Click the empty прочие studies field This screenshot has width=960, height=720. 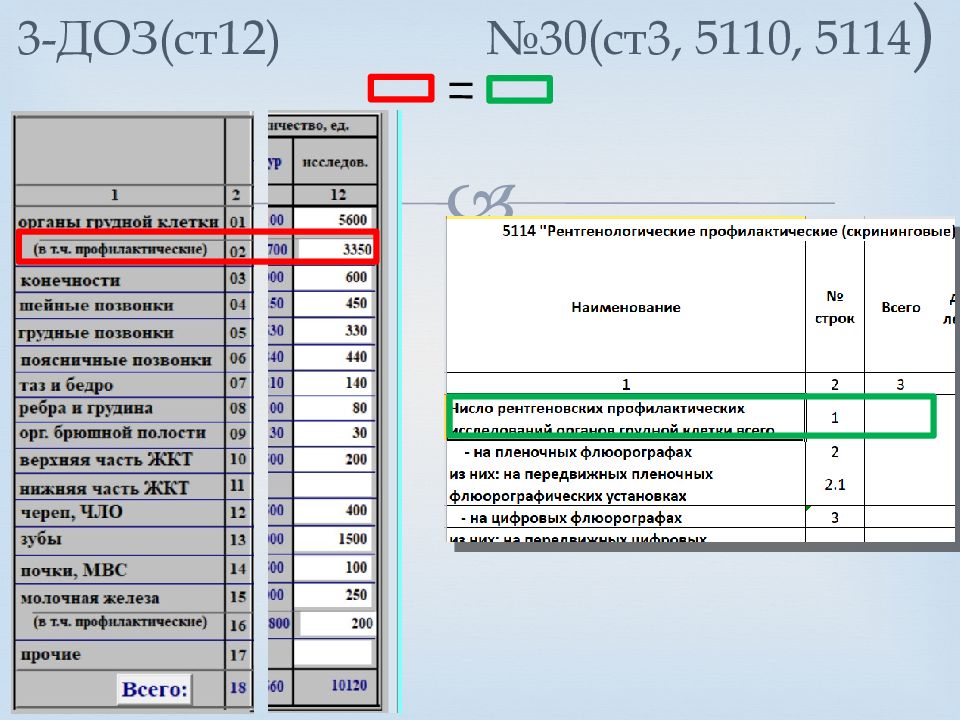(335, 654)
